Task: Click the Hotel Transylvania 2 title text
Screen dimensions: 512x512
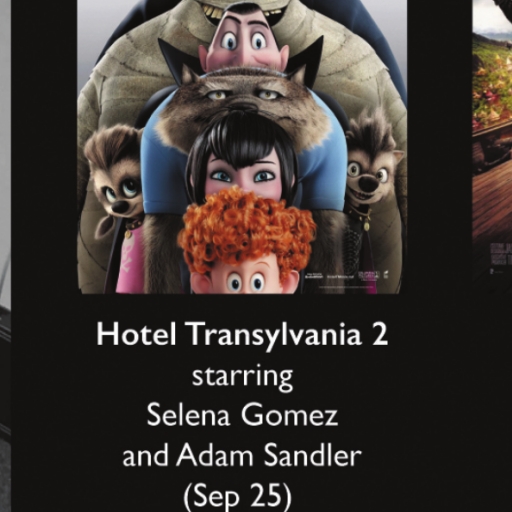Action: [242, 334]
